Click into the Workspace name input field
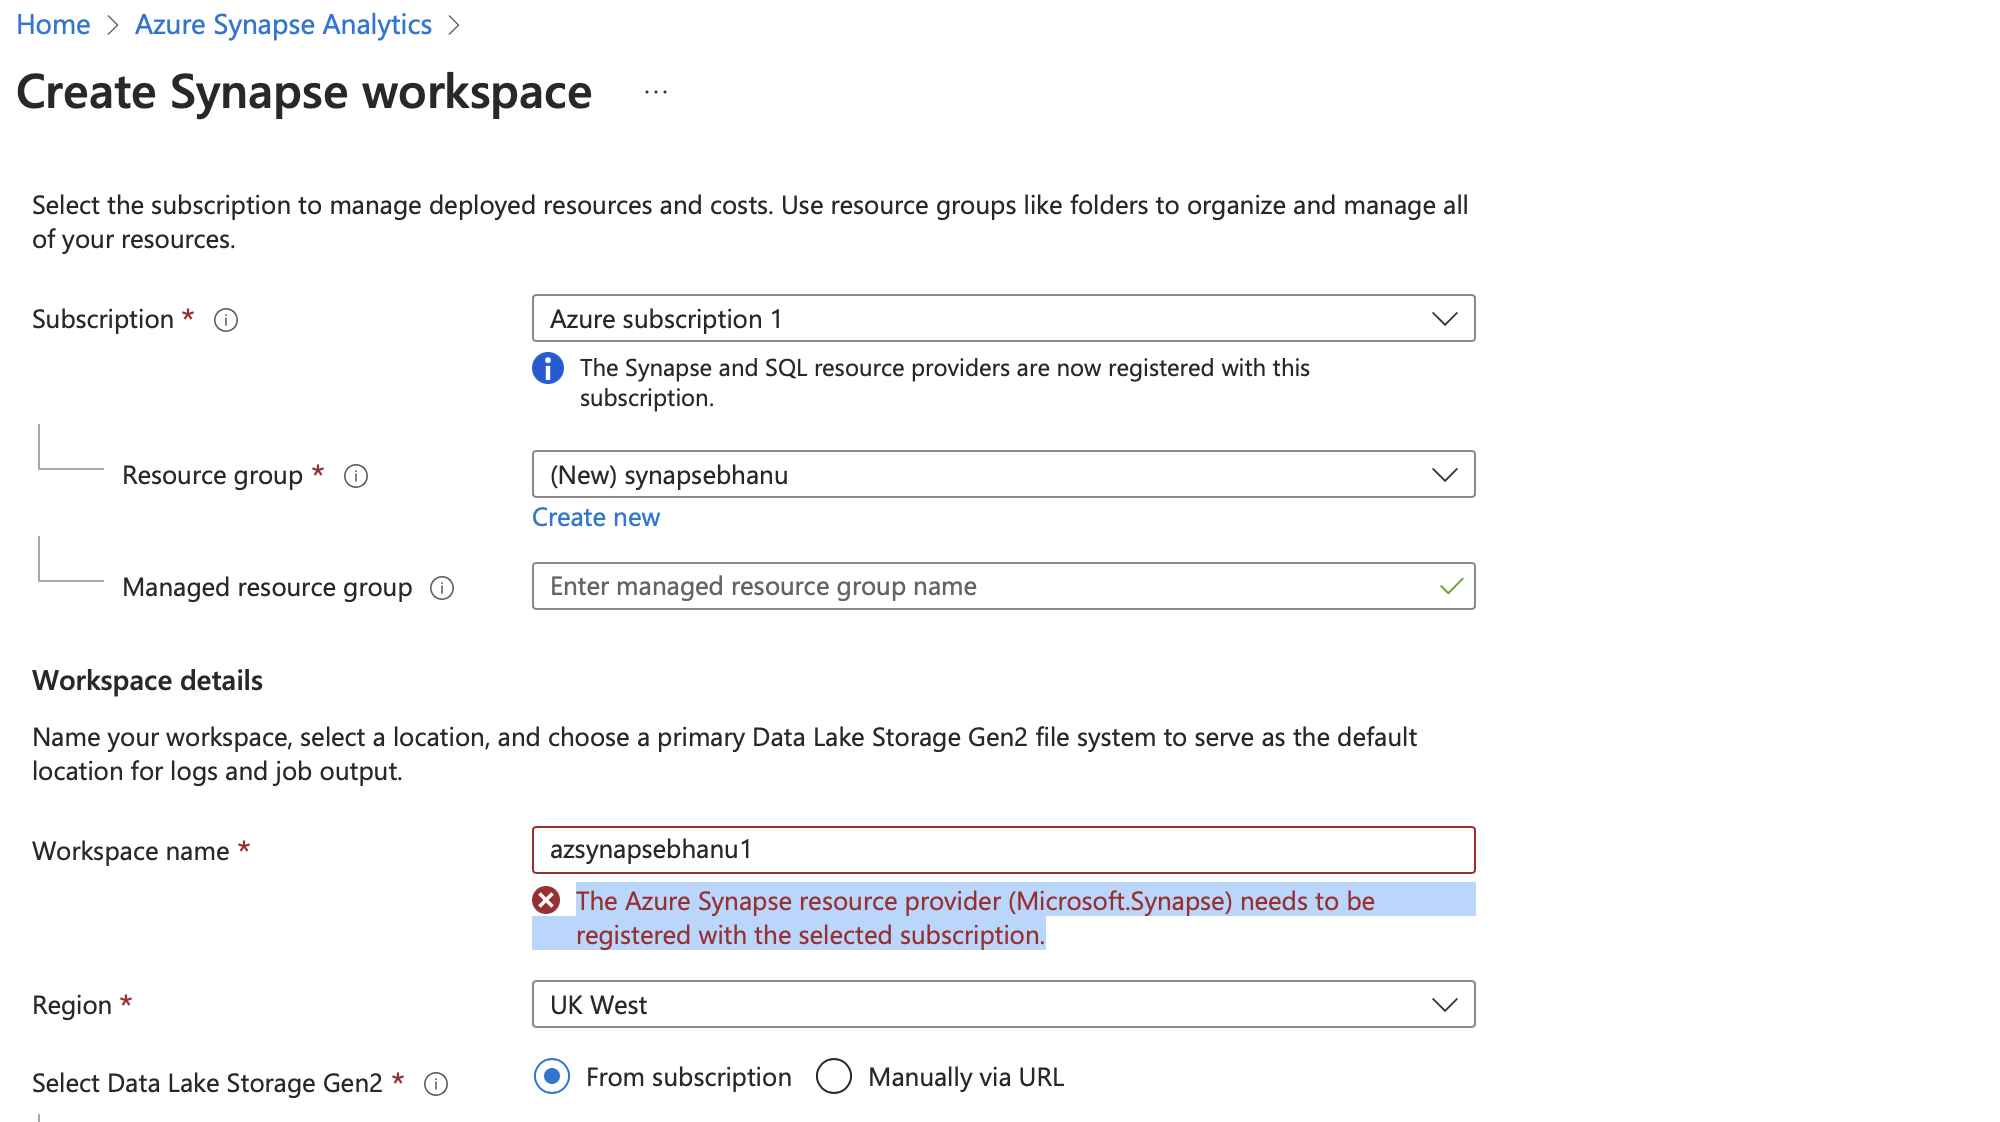 (1003, 850)
